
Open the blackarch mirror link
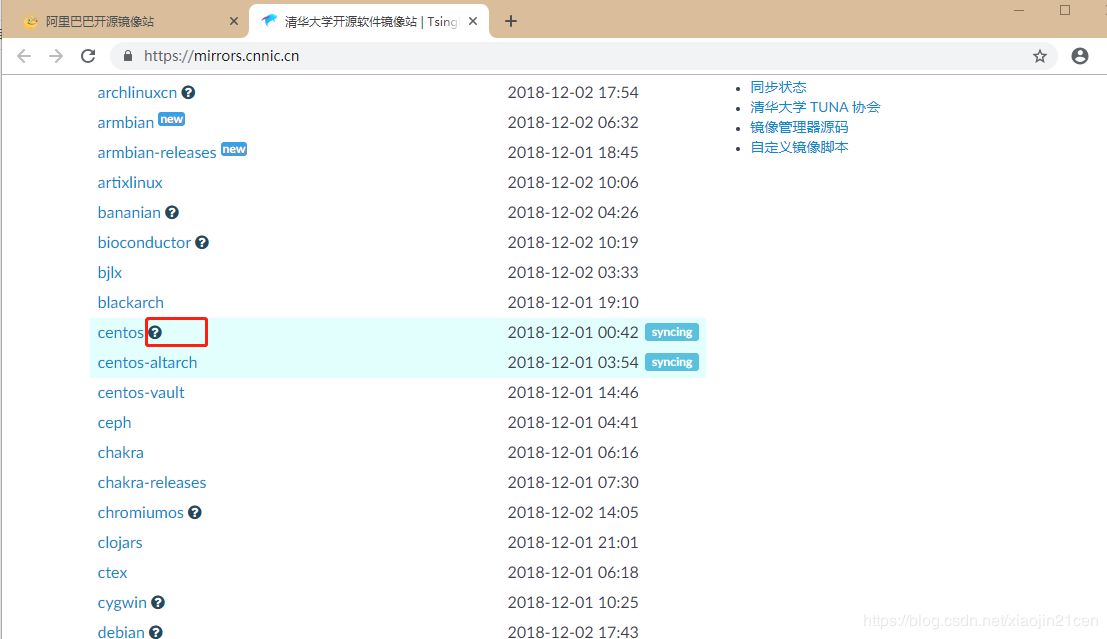[x=131, y=303]
